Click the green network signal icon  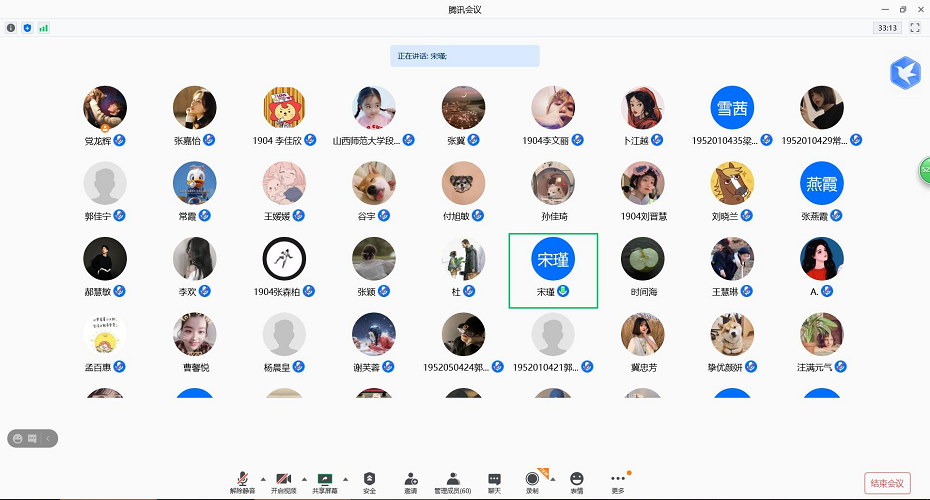pyautogui.click(x=43, y=28)
